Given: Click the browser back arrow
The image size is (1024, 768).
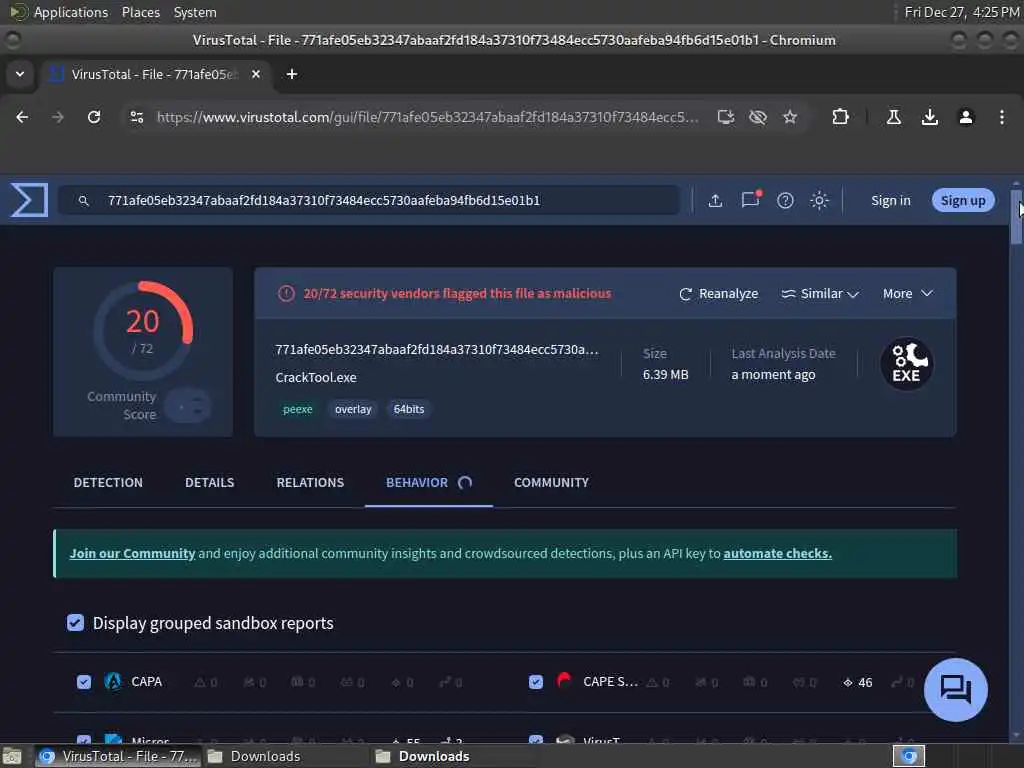Looking at the screenshot, I should coord(22,117).
